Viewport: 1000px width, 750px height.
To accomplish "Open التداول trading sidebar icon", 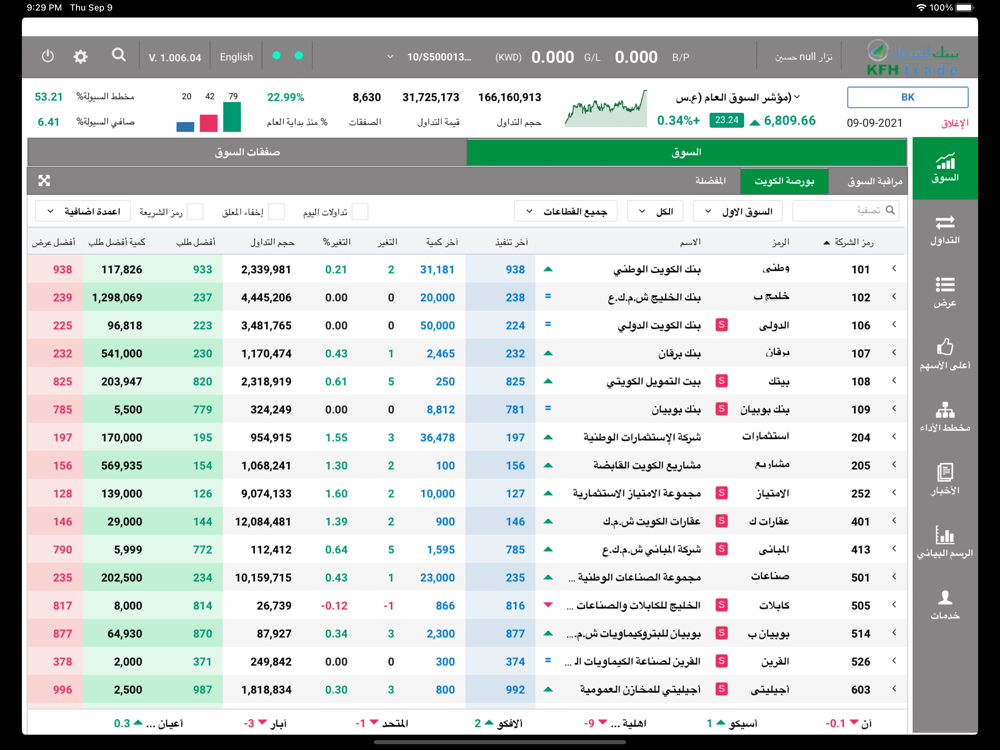I will tap(945, 230).
